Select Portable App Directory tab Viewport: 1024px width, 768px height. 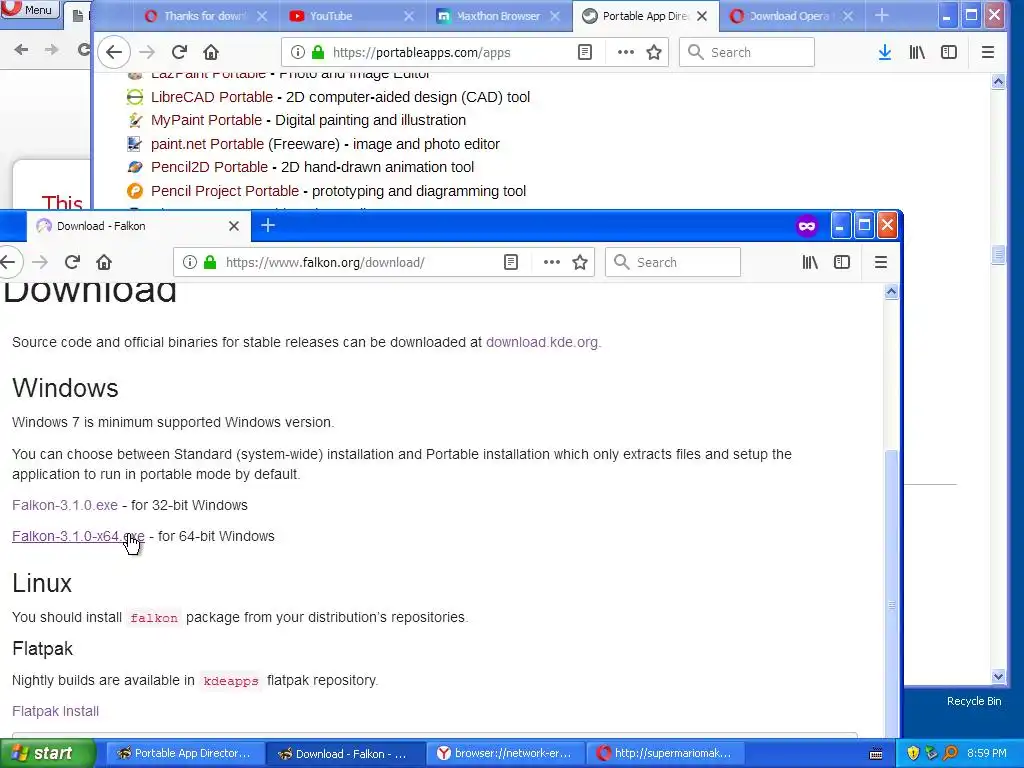point(646,16)
